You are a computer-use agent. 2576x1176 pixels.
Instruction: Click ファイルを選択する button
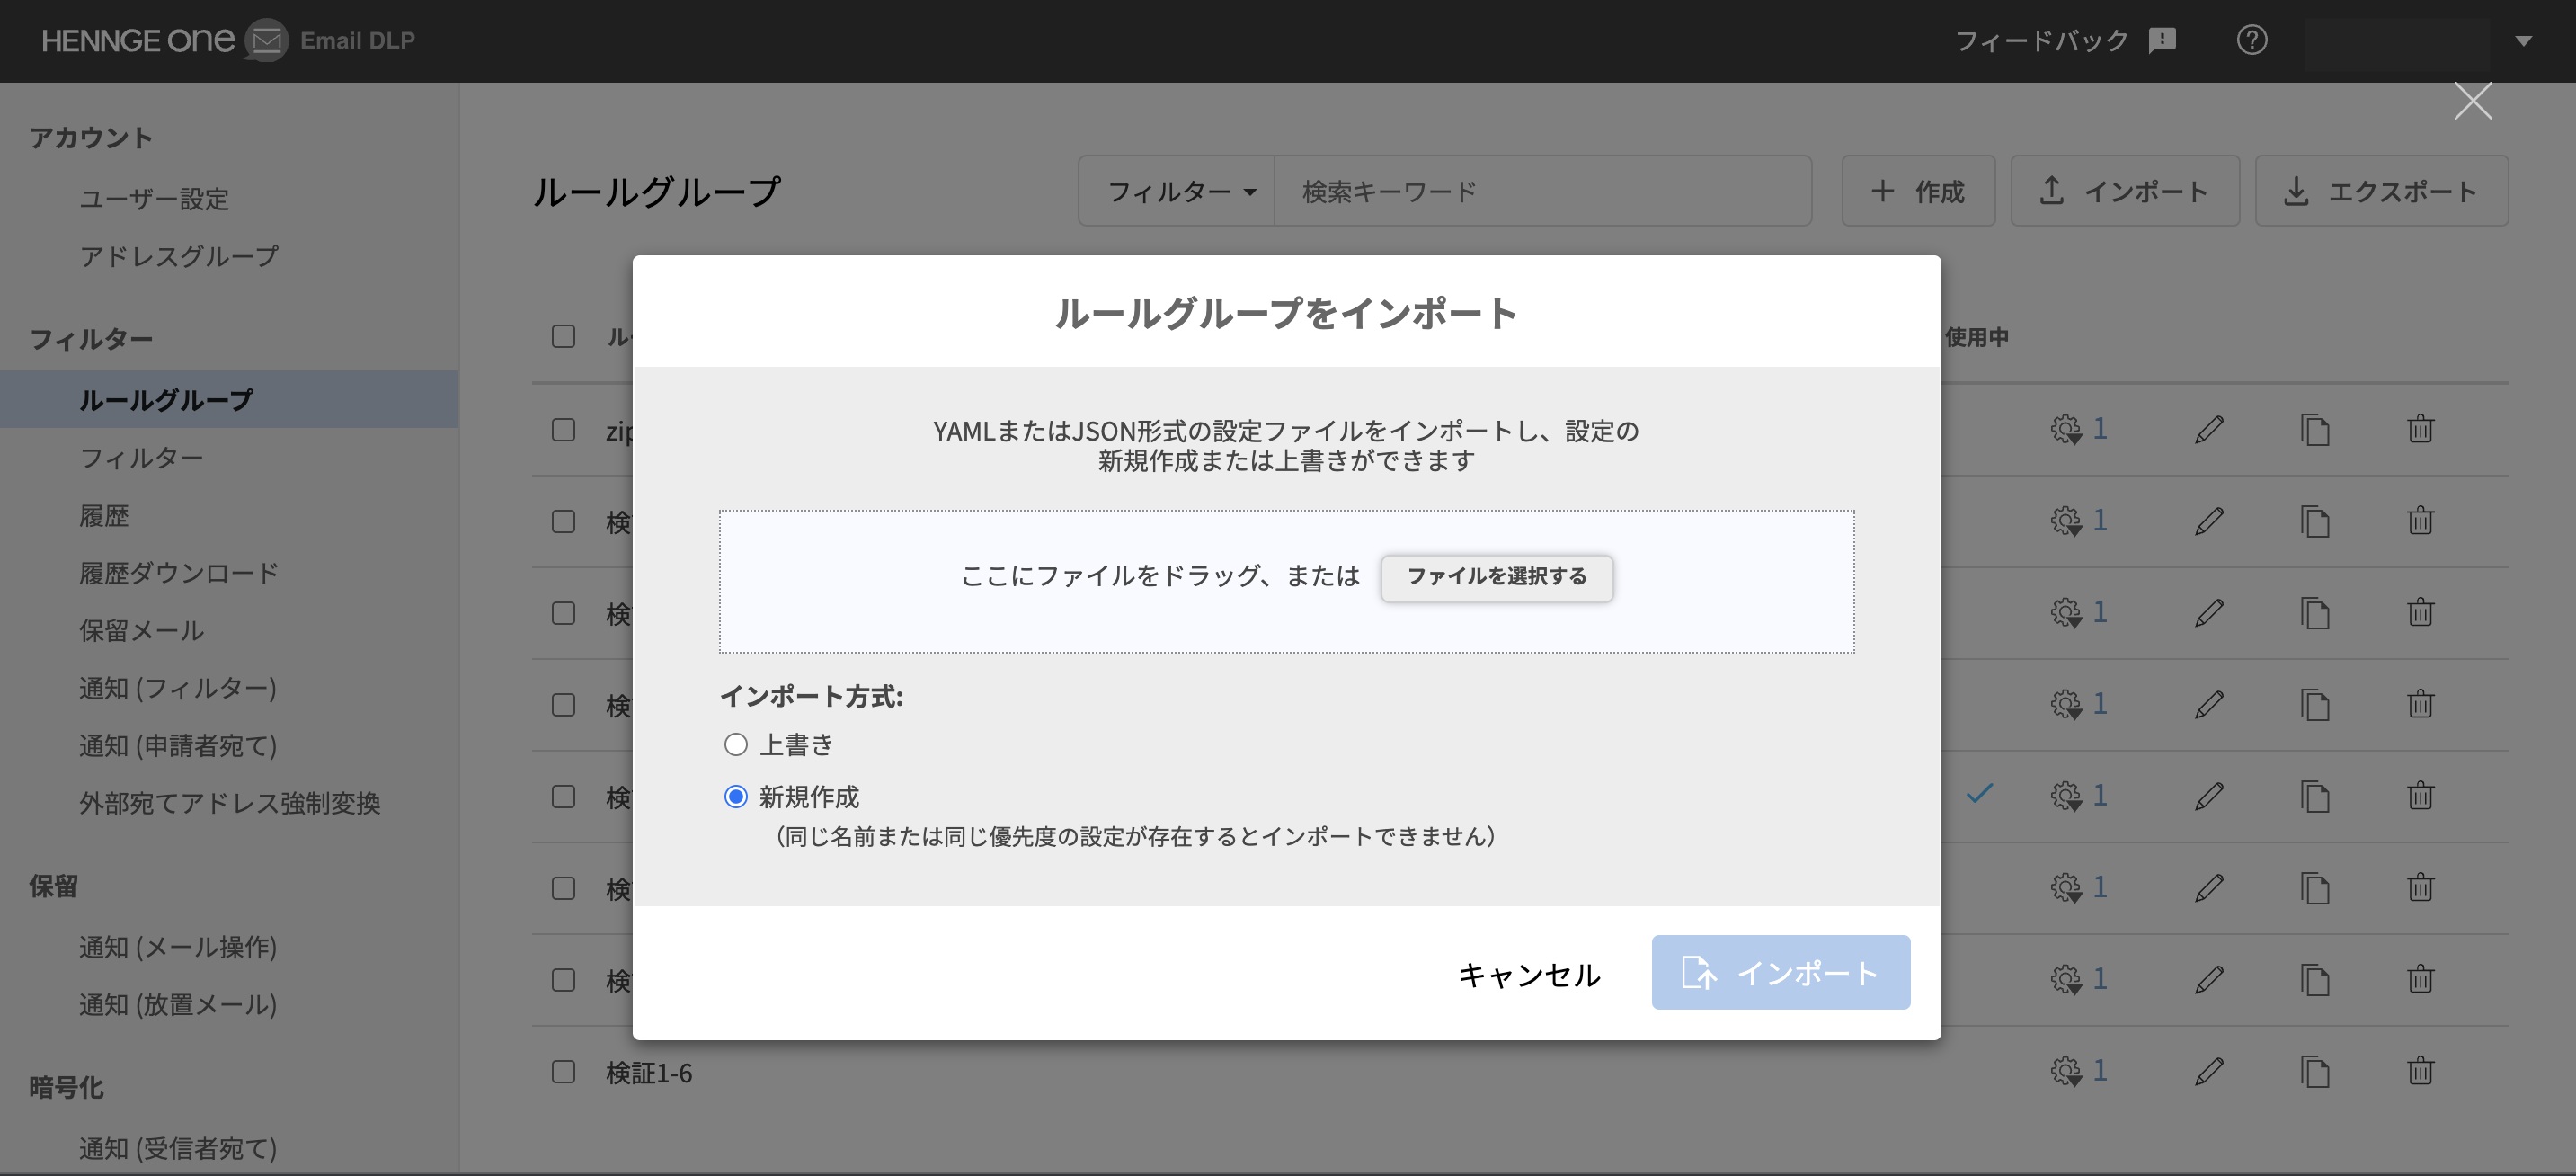tap(1497, 578)
